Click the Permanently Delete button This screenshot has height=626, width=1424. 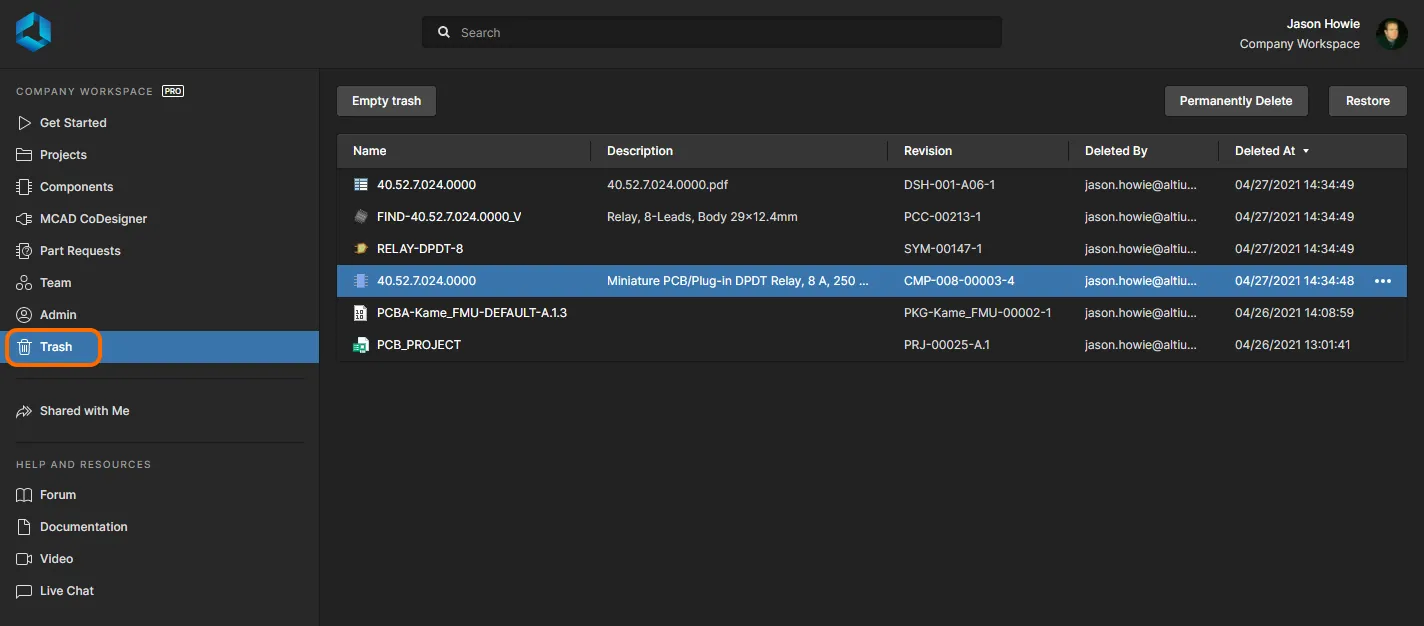[x=1236, y=101]
